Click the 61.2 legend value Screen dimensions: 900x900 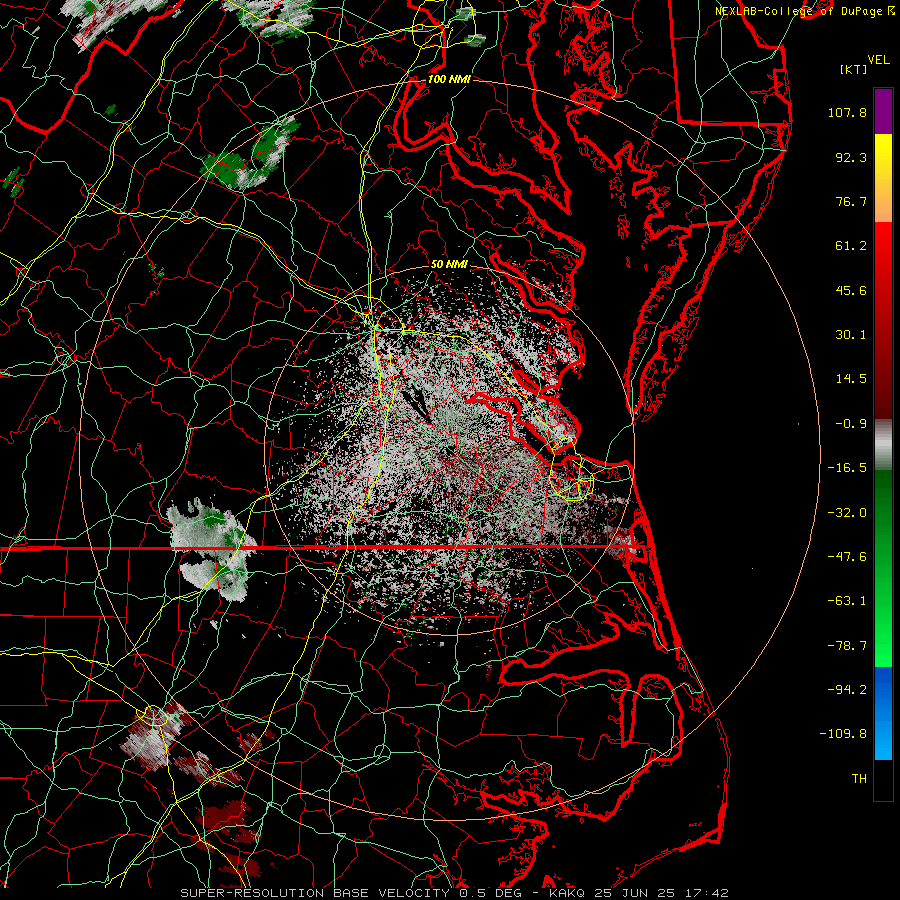(x=851, y=246)
